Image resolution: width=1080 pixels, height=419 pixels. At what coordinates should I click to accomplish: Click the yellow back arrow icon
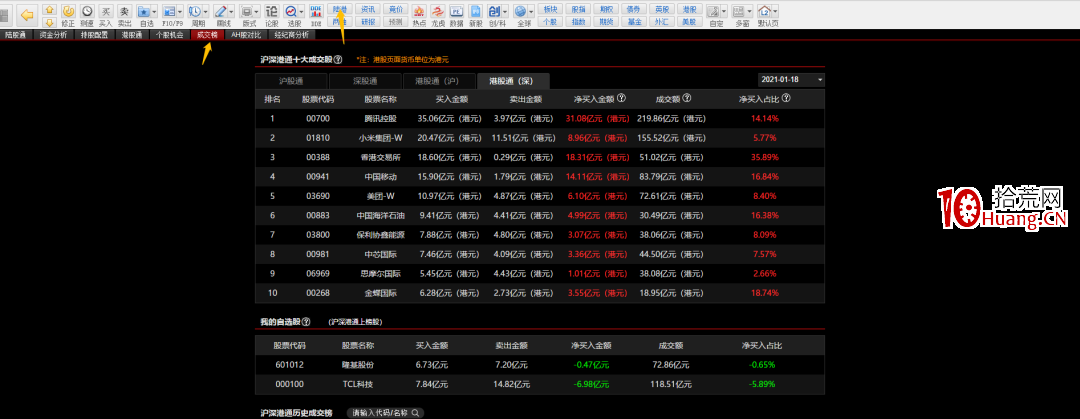coord(26,14)
